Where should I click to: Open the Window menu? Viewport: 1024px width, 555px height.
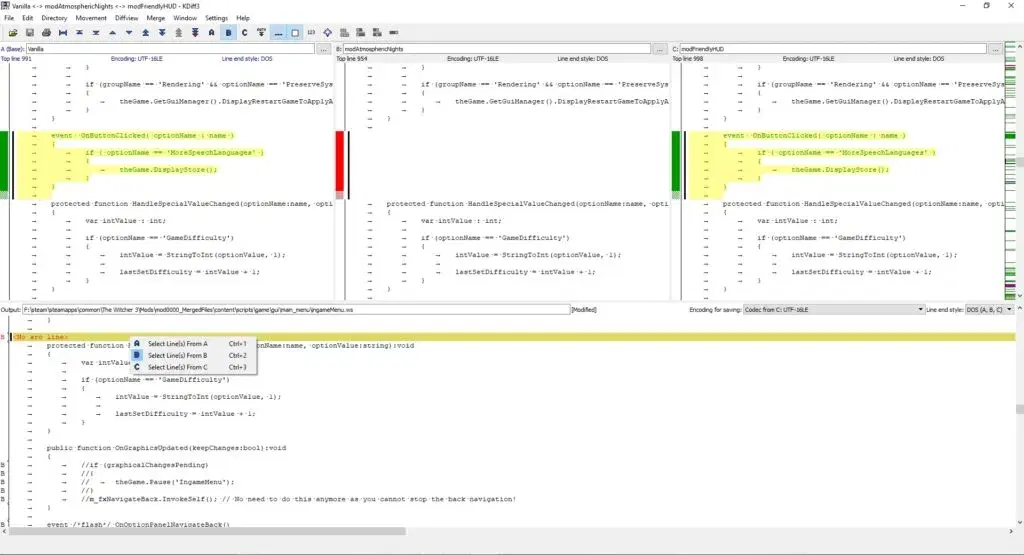(x=185, y=18)
